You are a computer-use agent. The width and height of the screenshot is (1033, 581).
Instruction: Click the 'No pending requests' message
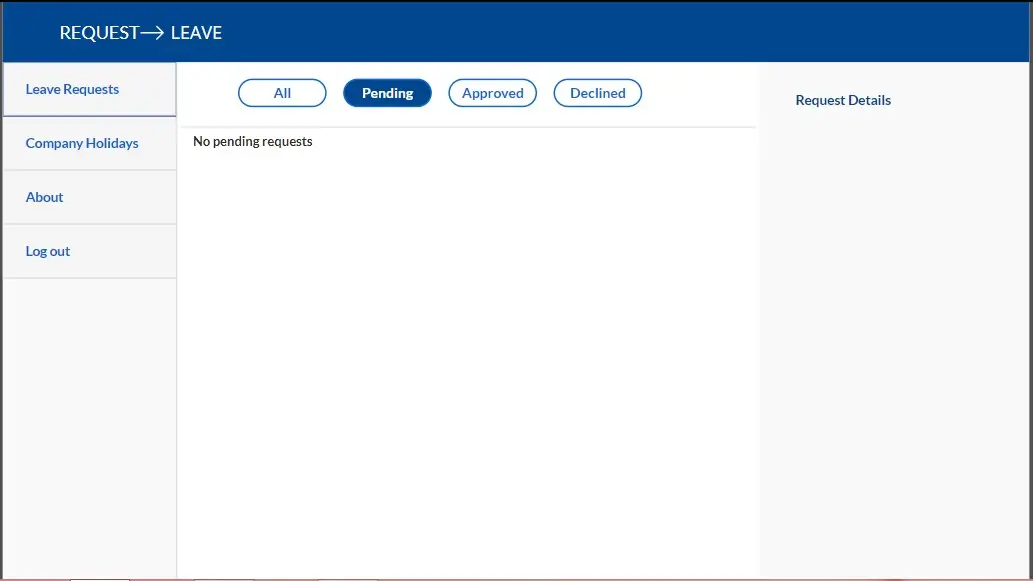point(252,142)
